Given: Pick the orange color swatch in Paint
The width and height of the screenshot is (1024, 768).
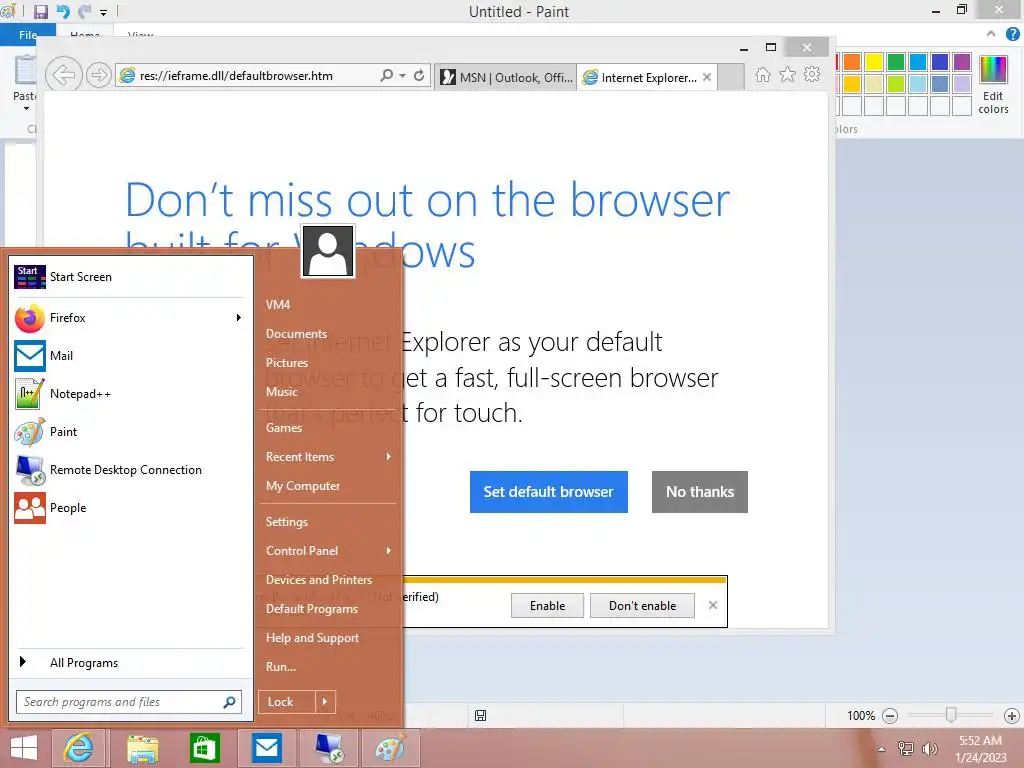Looking at the screenshot, I should tap(852, 61).
